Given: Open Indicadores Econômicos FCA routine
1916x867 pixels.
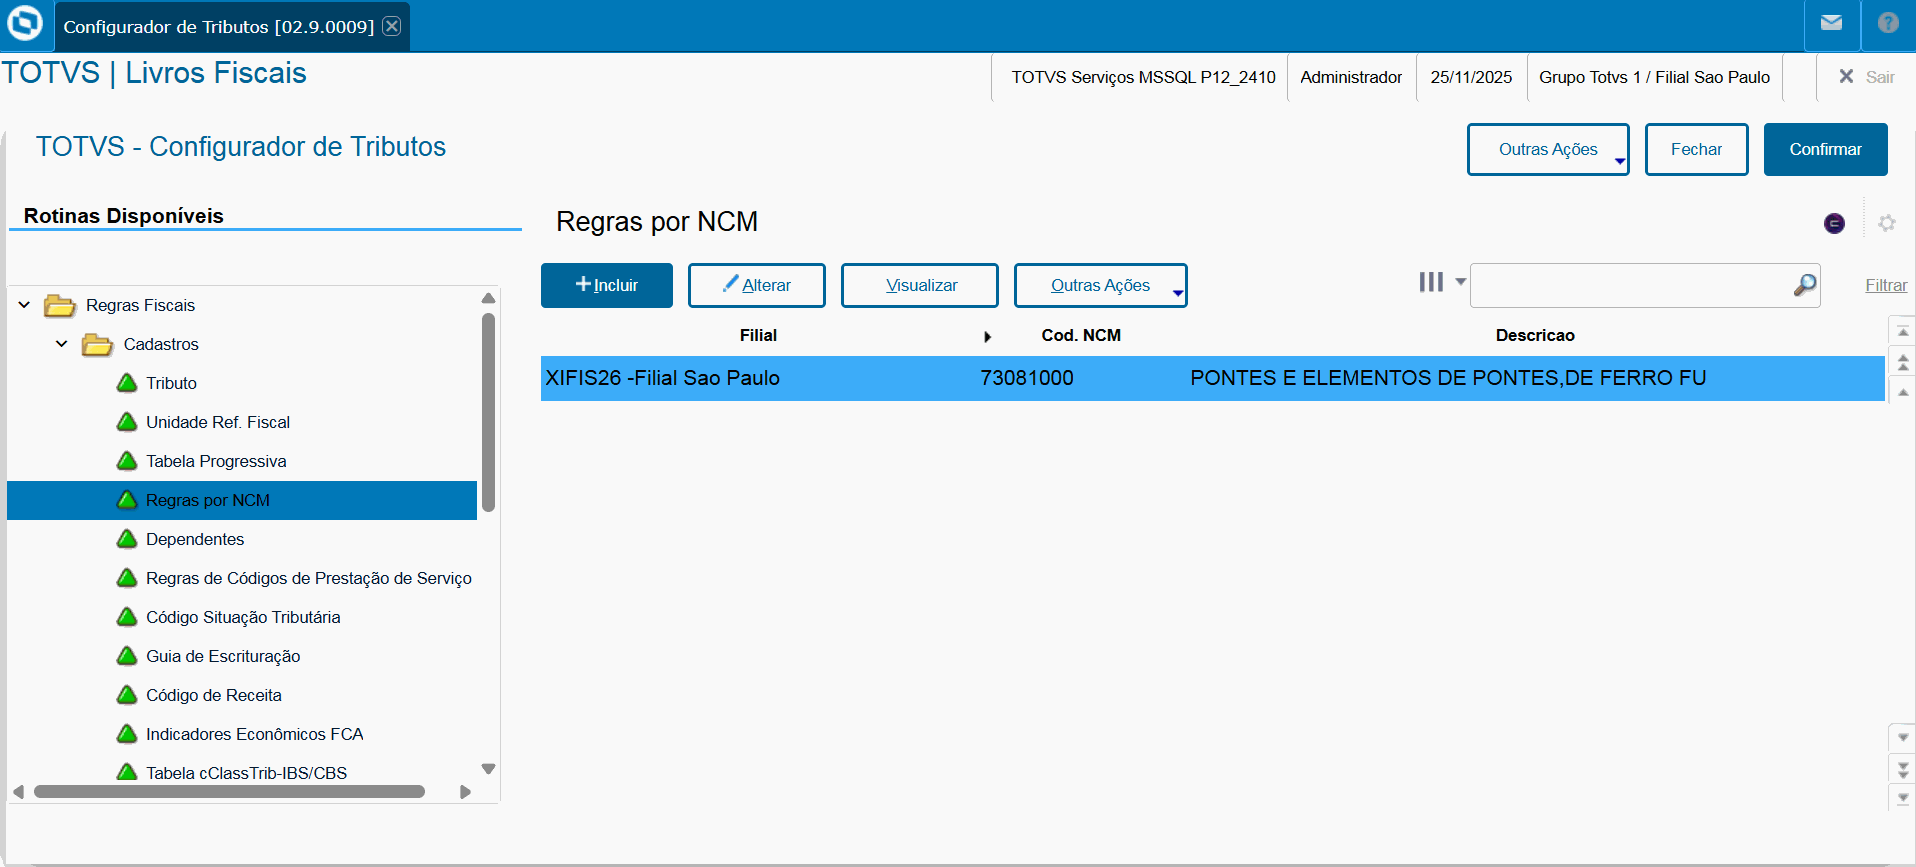Looking at the screenshot, I should [255, 734].
